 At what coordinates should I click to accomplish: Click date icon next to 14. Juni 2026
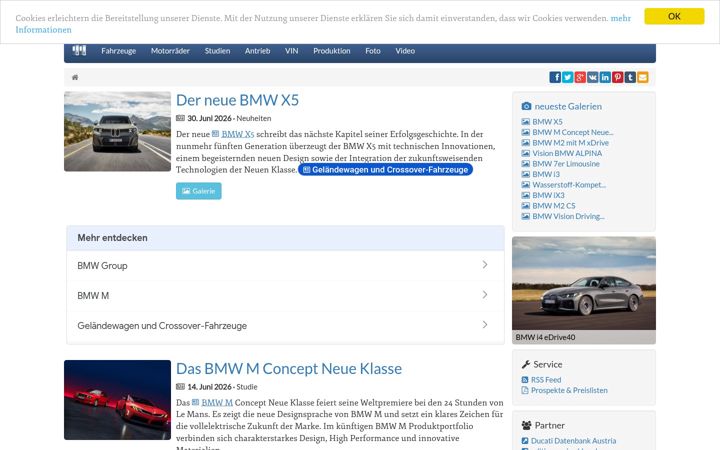(180, 387)
